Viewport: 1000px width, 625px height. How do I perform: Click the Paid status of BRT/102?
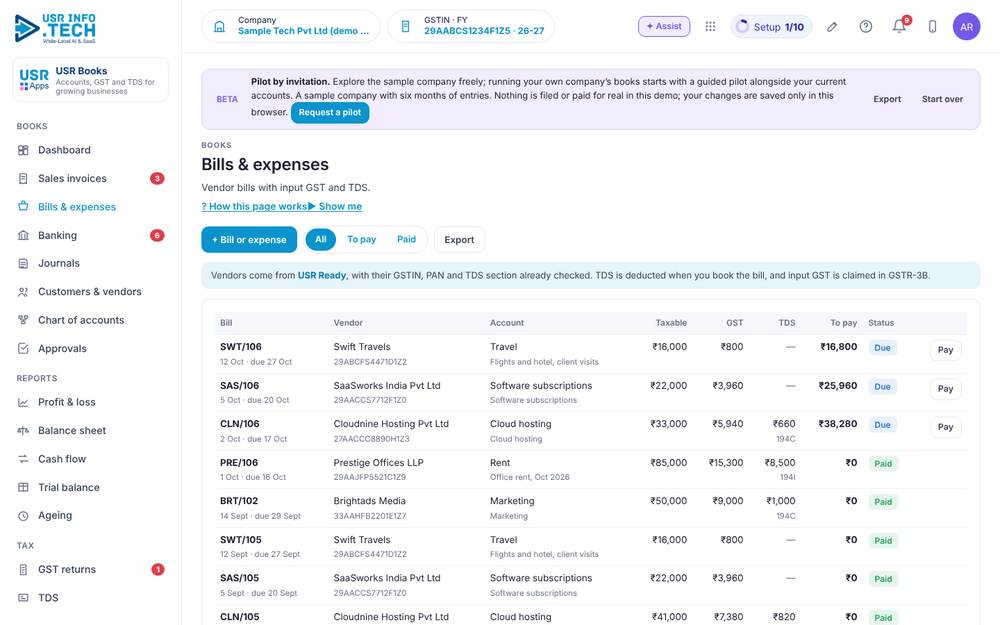pyautogui.click(x=883, y=502)
